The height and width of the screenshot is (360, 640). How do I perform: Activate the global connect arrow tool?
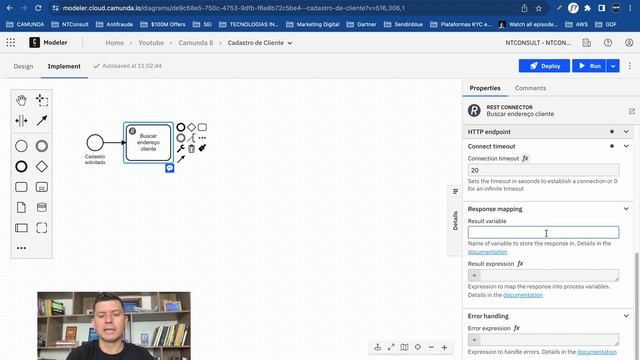tap(42, 120)
